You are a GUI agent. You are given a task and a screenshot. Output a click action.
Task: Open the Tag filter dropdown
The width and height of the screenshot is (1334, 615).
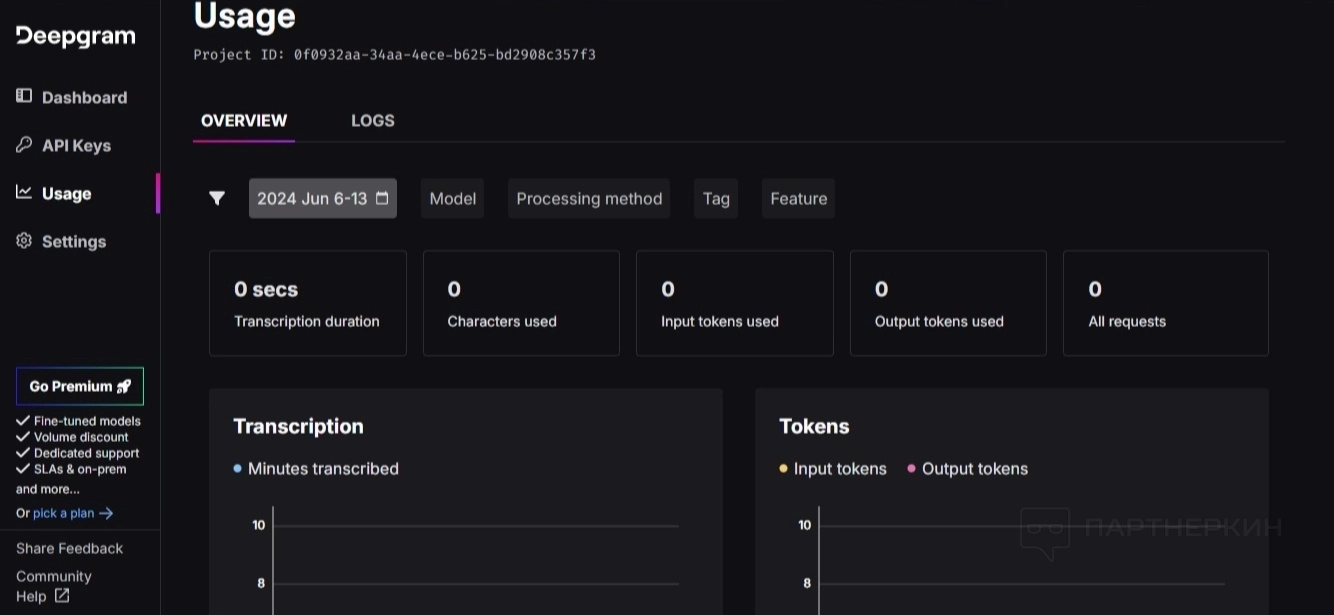click(x=716, y=198)
